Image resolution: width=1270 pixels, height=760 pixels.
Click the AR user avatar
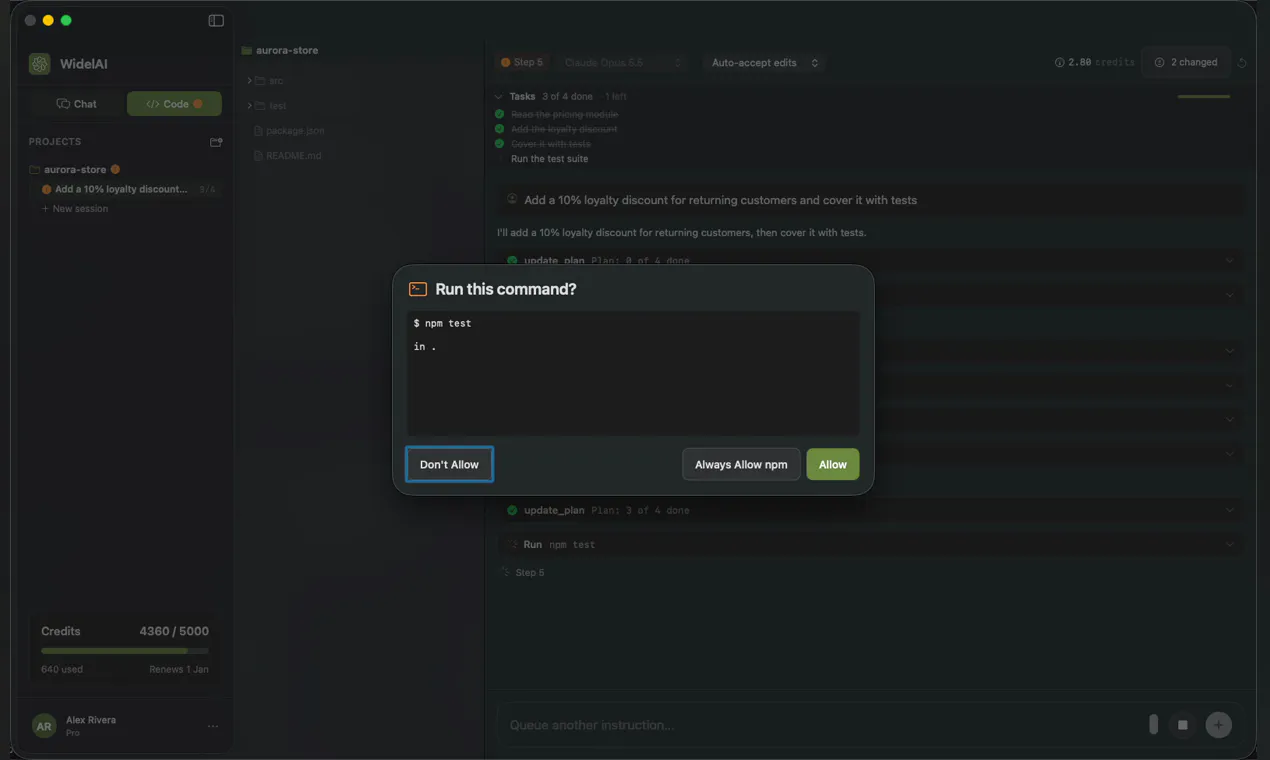tap(44, 727)
